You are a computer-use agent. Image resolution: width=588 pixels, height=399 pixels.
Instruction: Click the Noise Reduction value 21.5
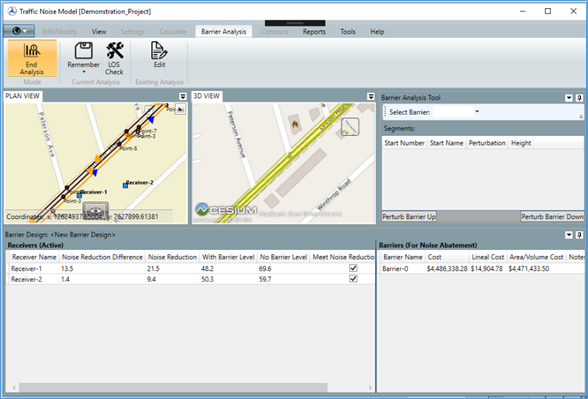tap(153, 268)
